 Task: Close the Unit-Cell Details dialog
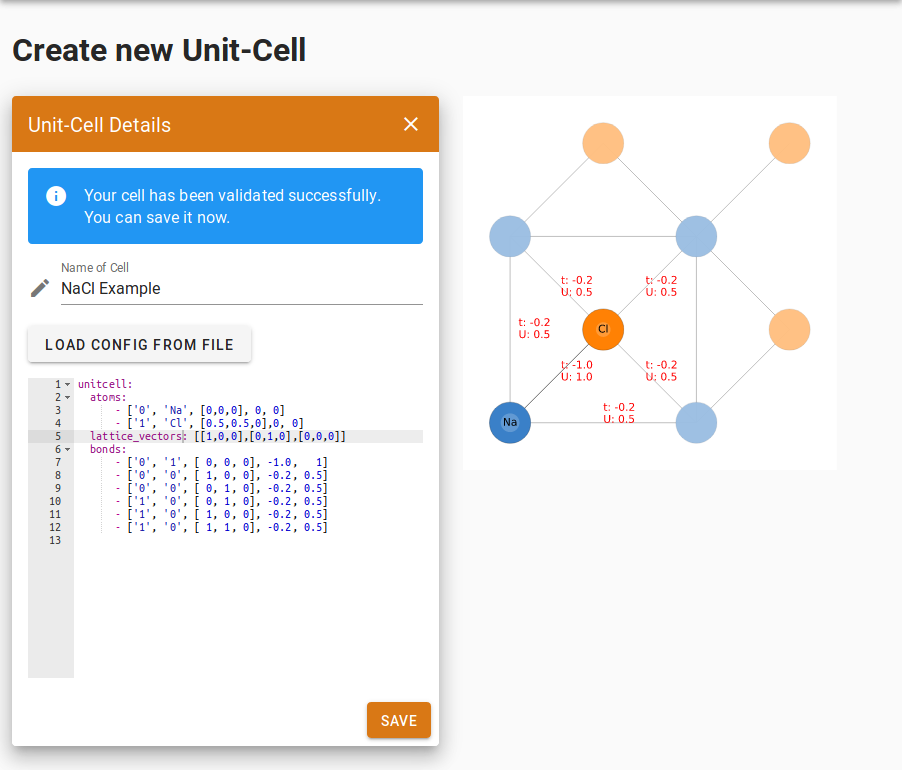(x=410, y=124)
